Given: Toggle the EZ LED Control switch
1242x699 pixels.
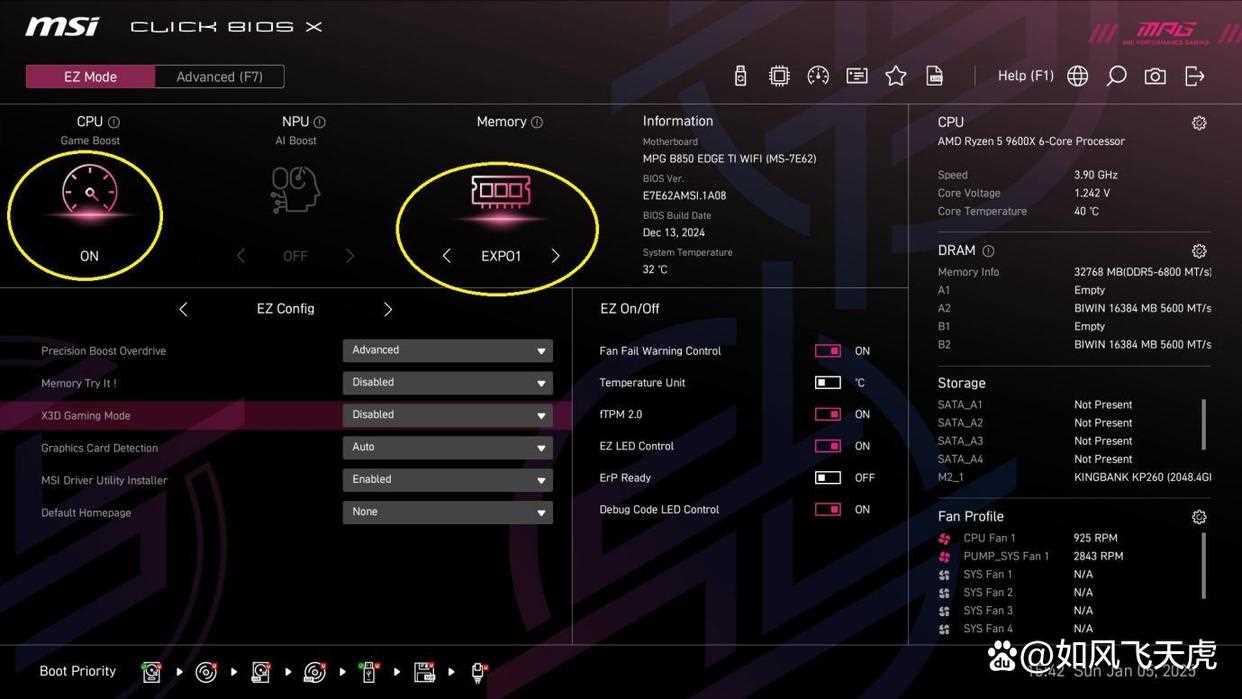Looking at the screenshot, I should (x=828, y=446).
